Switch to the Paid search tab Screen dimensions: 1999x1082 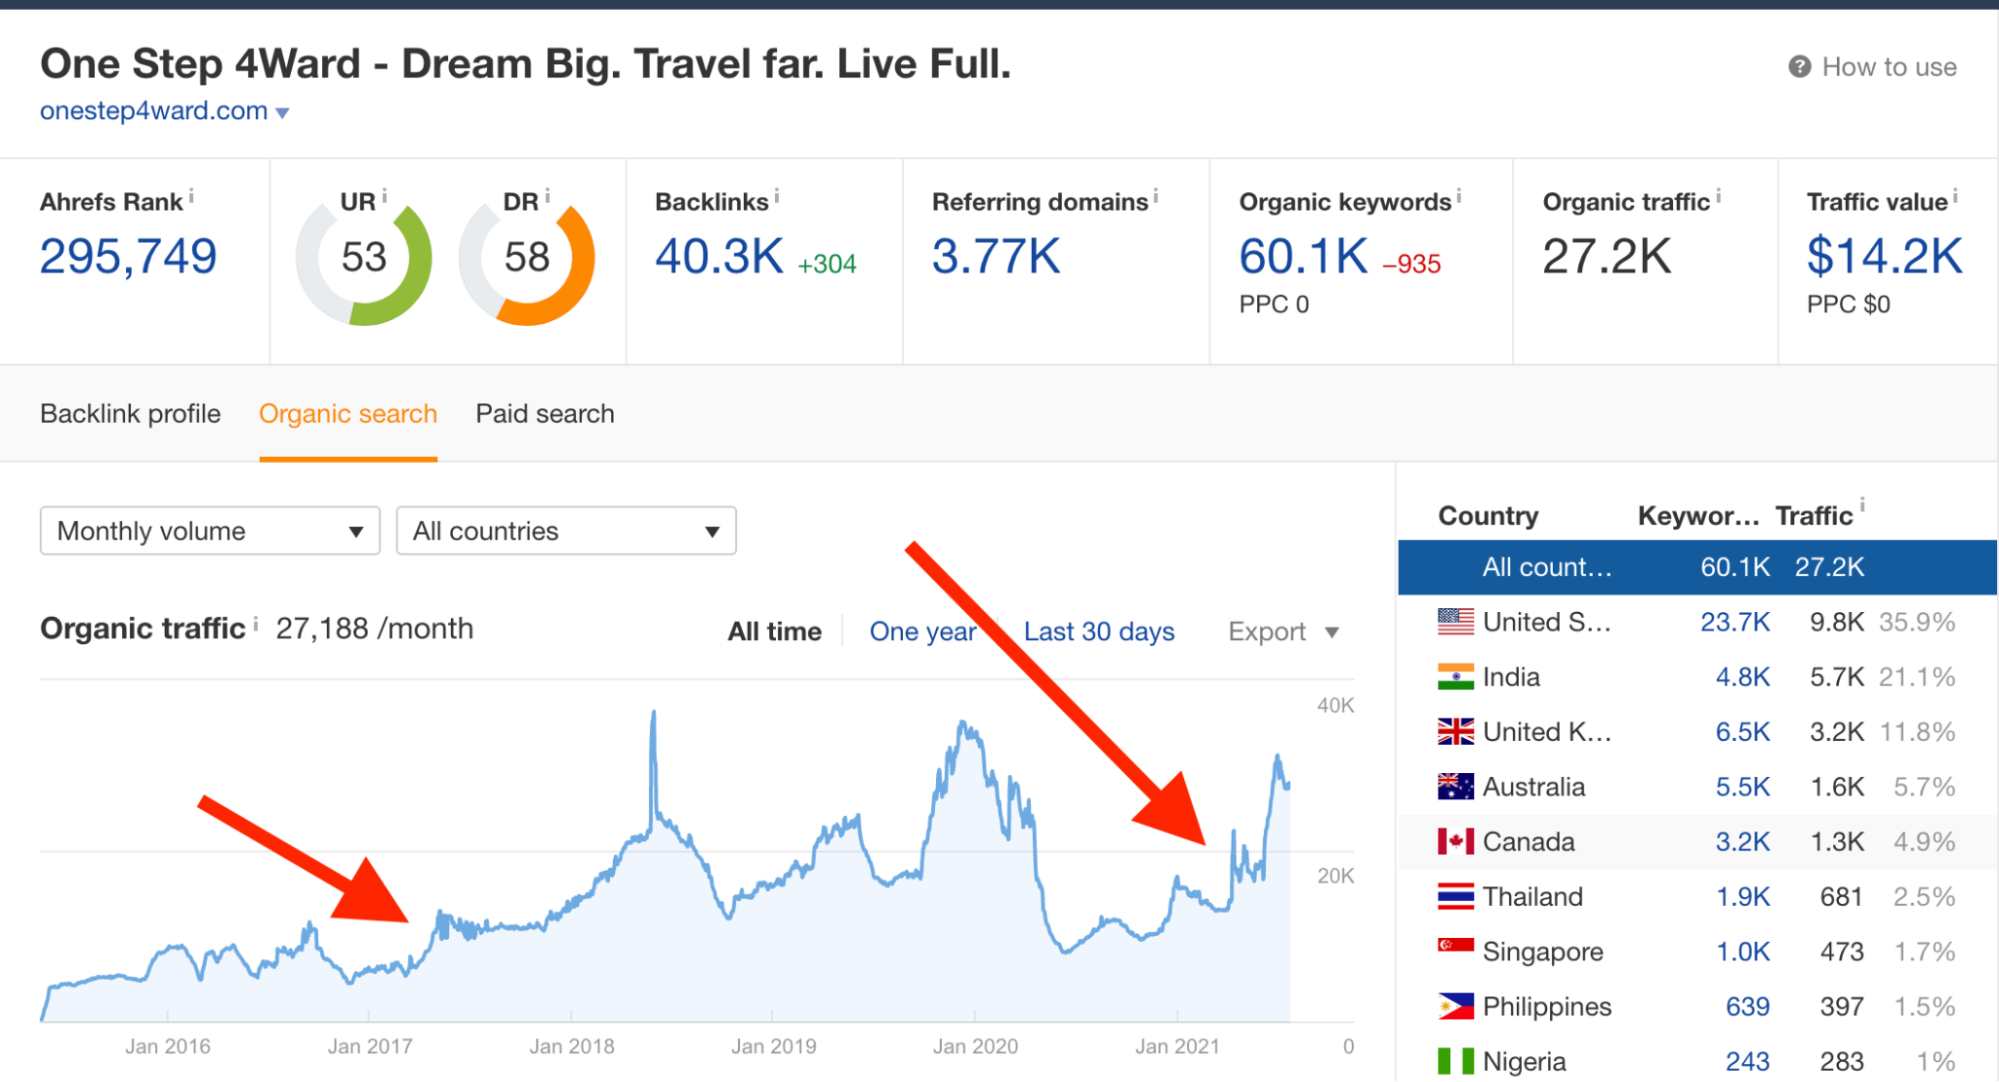543,413
